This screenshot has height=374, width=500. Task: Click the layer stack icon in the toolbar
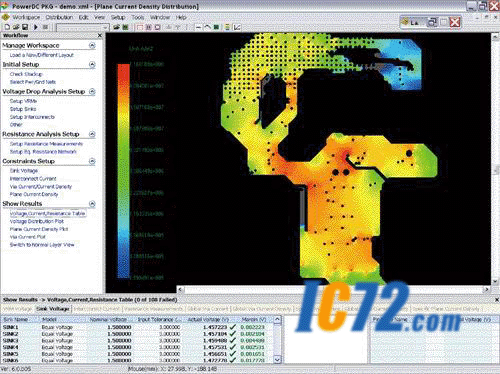pos(227,27)
